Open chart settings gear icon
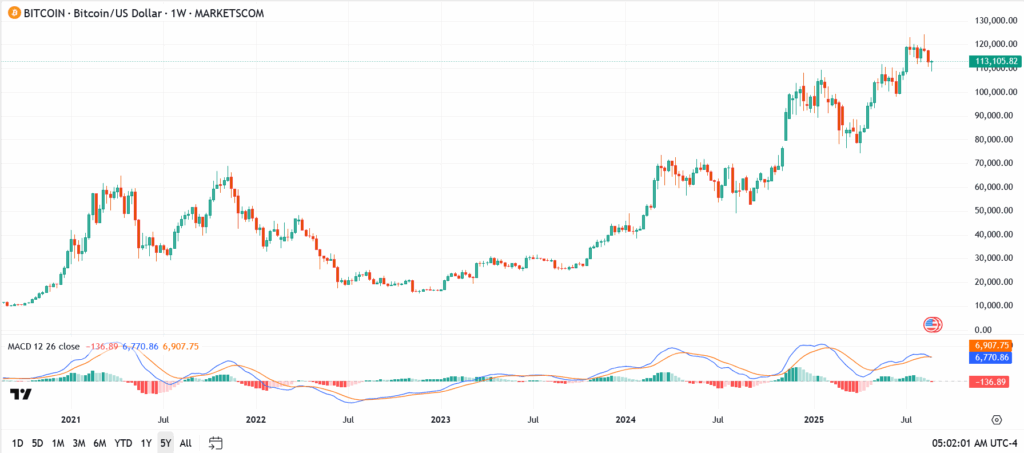This screenshot has width=1024, height=453. coord(997,421)
